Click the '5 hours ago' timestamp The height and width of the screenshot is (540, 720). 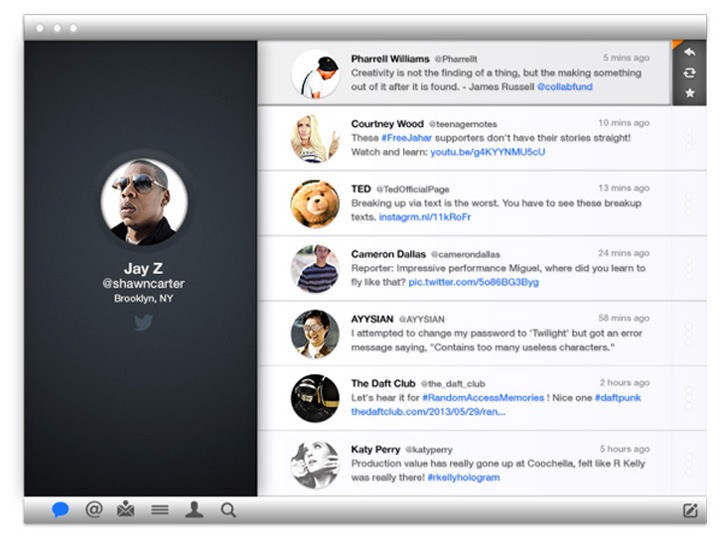tap(624, 449)
